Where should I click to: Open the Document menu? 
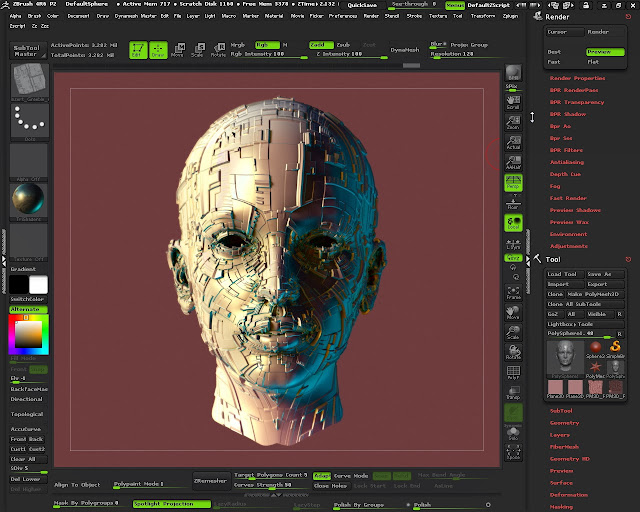(x=78, y=16)
